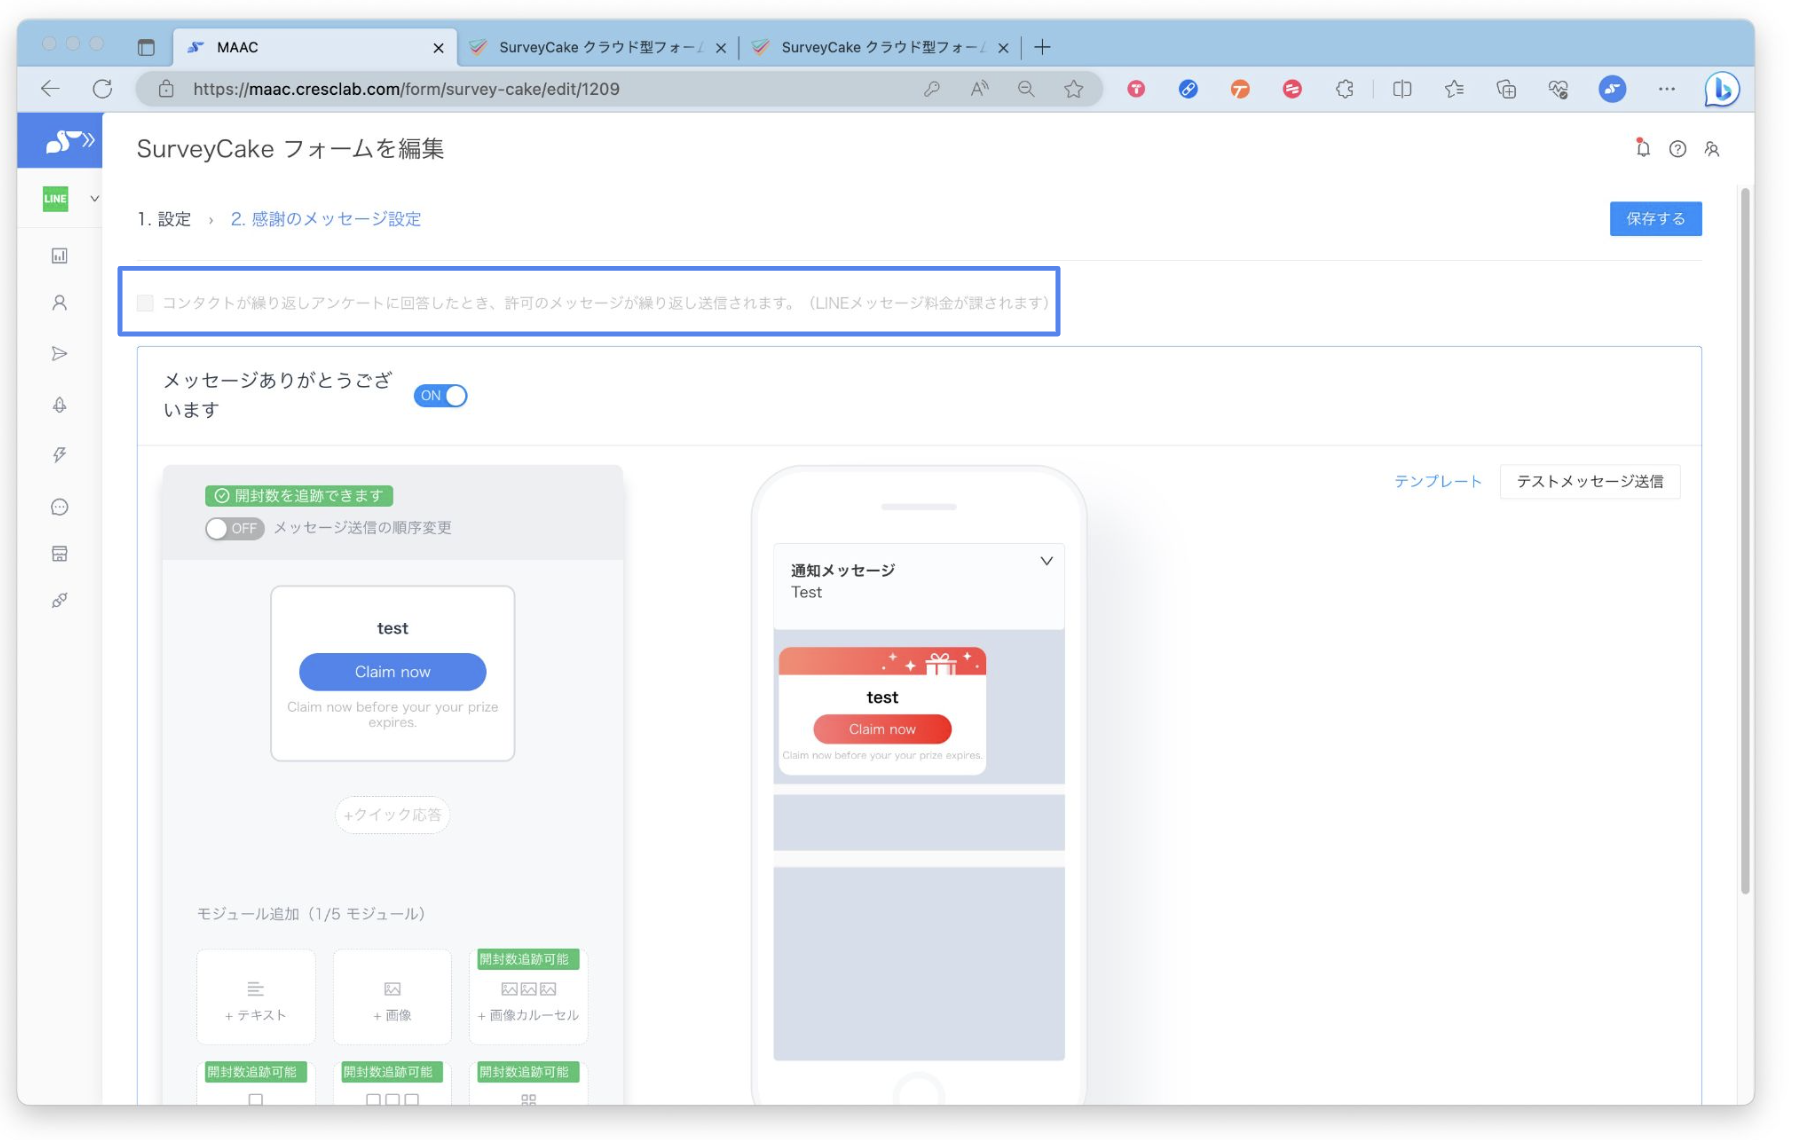Open the storefront icon in sidebar
This screenshot has height=1140, width=1808.
[x=60, y=554]
